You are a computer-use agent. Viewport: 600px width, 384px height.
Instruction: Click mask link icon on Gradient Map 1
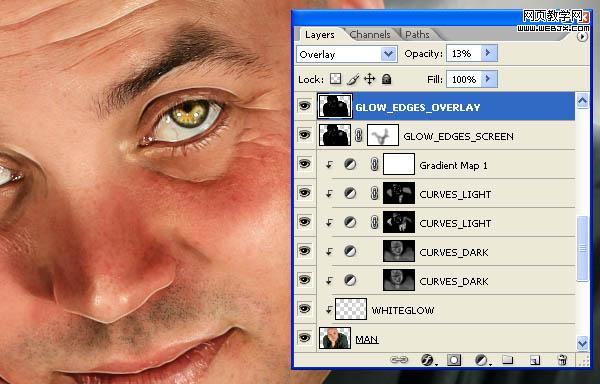pos(375,164)
